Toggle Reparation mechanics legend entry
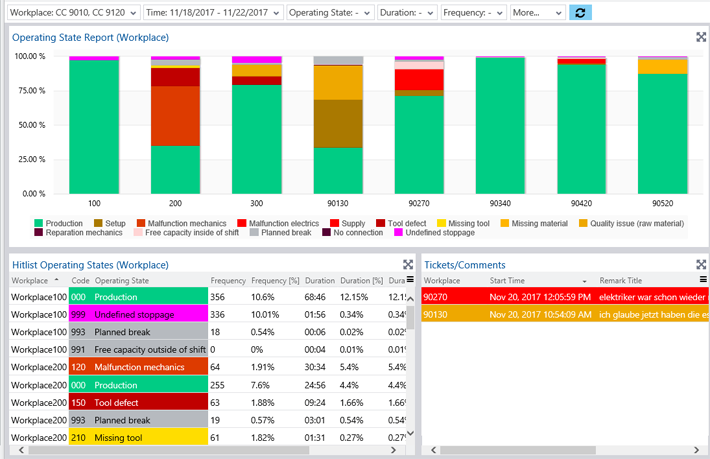This screenshot has width=710, height=459. [x=78, y=232]
